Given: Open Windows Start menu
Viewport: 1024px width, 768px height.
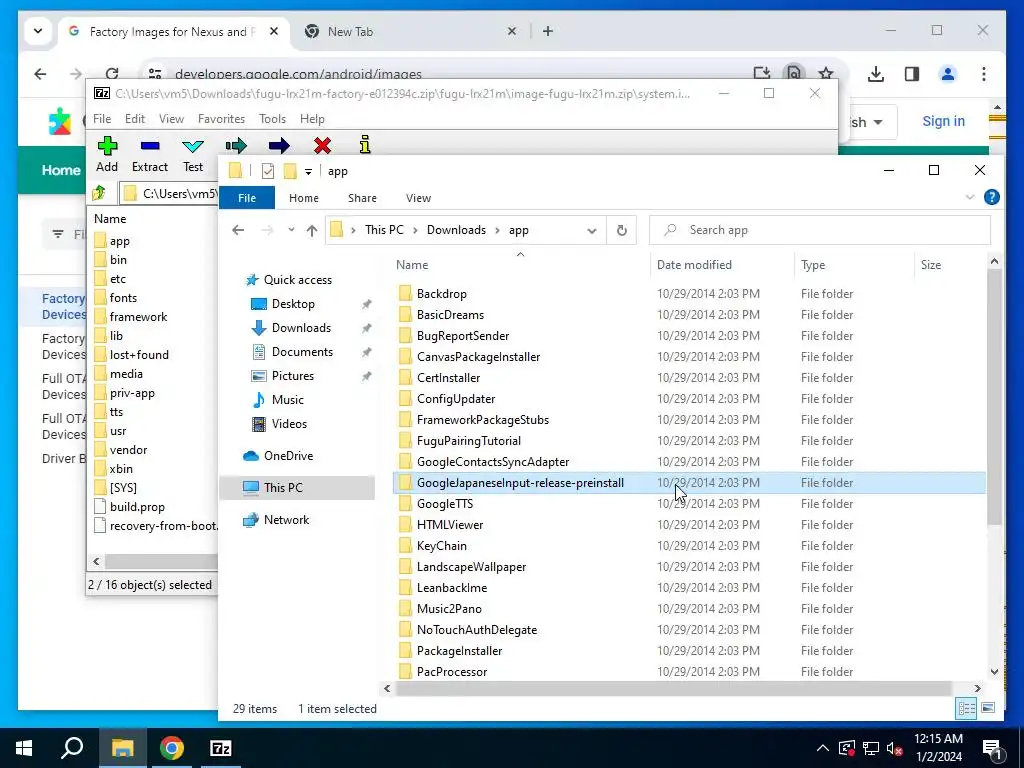Looking at the screenshot, I should (24, 748).
